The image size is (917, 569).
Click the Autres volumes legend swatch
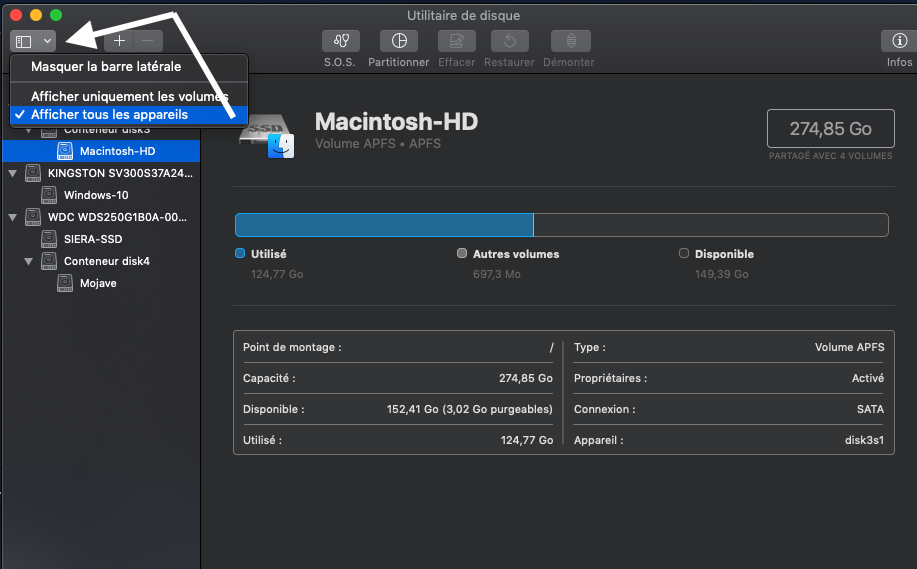point(462,253)
